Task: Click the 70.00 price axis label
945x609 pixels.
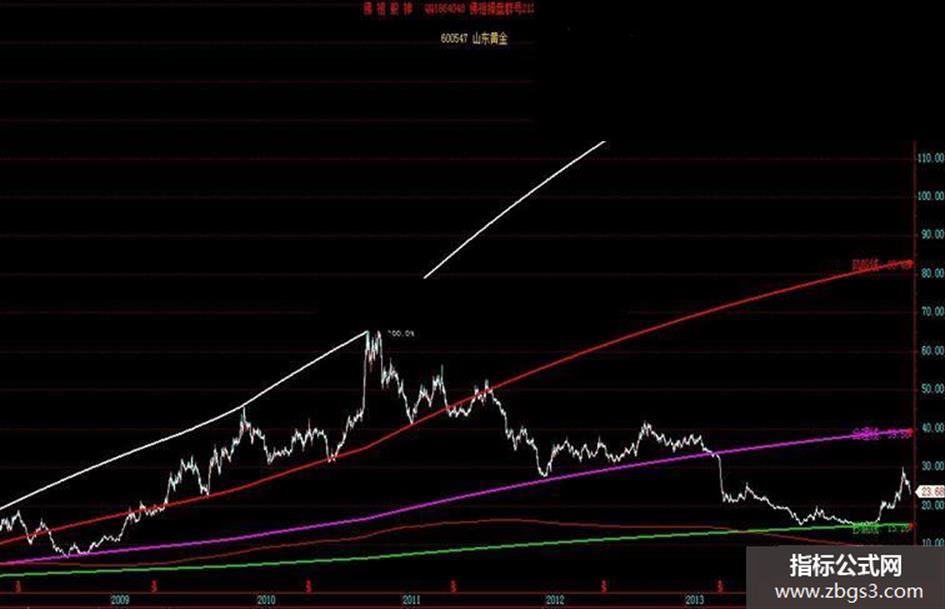Action: tap(932, 312)
